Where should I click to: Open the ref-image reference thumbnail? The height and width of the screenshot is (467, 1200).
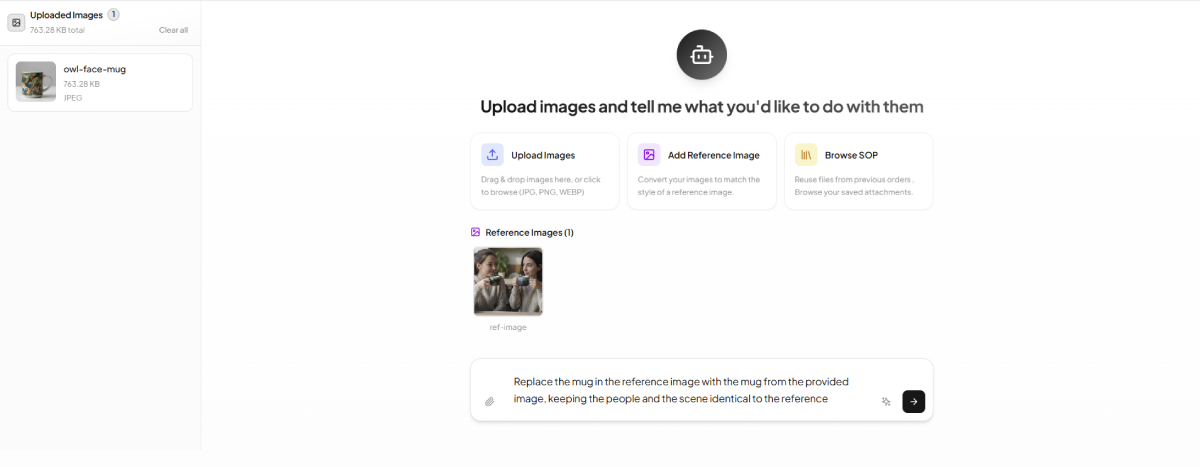pos(508,281)
